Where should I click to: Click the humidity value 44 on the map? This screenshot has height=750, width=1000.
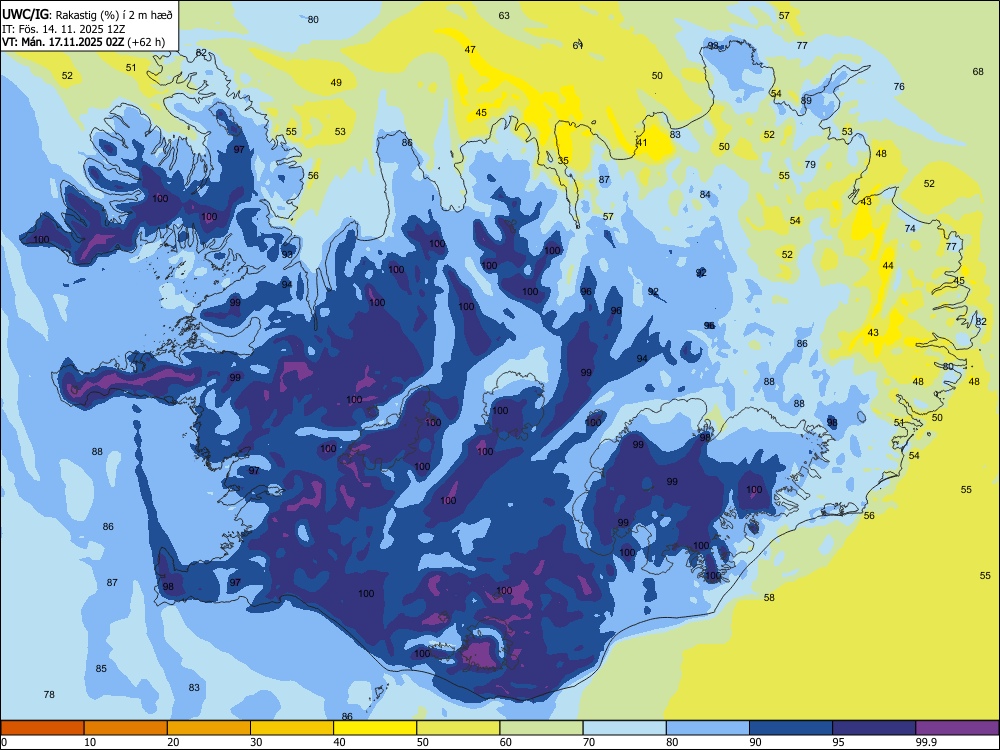(888, 265)
